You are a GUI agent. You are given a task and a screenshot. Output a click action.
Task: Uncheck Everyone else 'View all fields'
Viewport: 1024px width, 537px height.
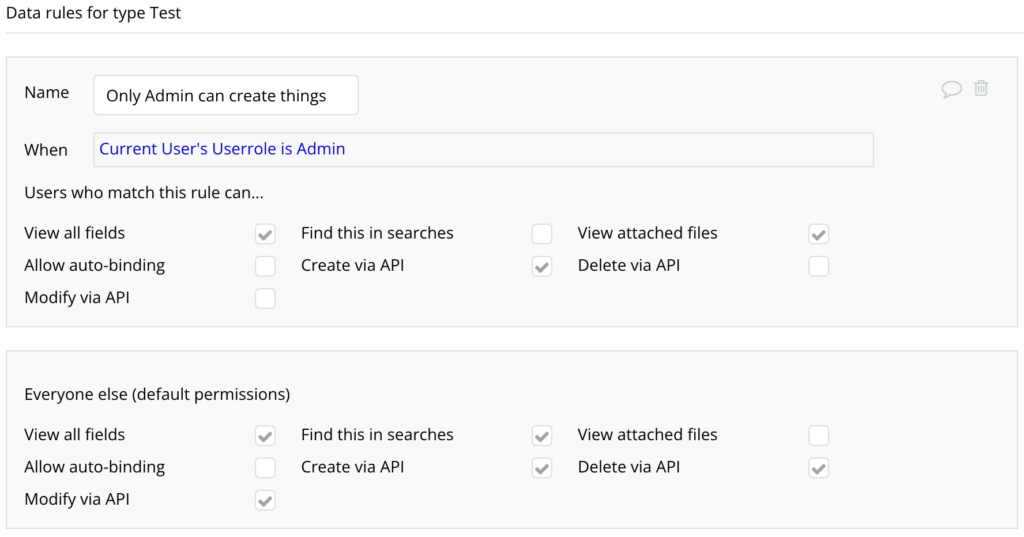tap(265, 436)
